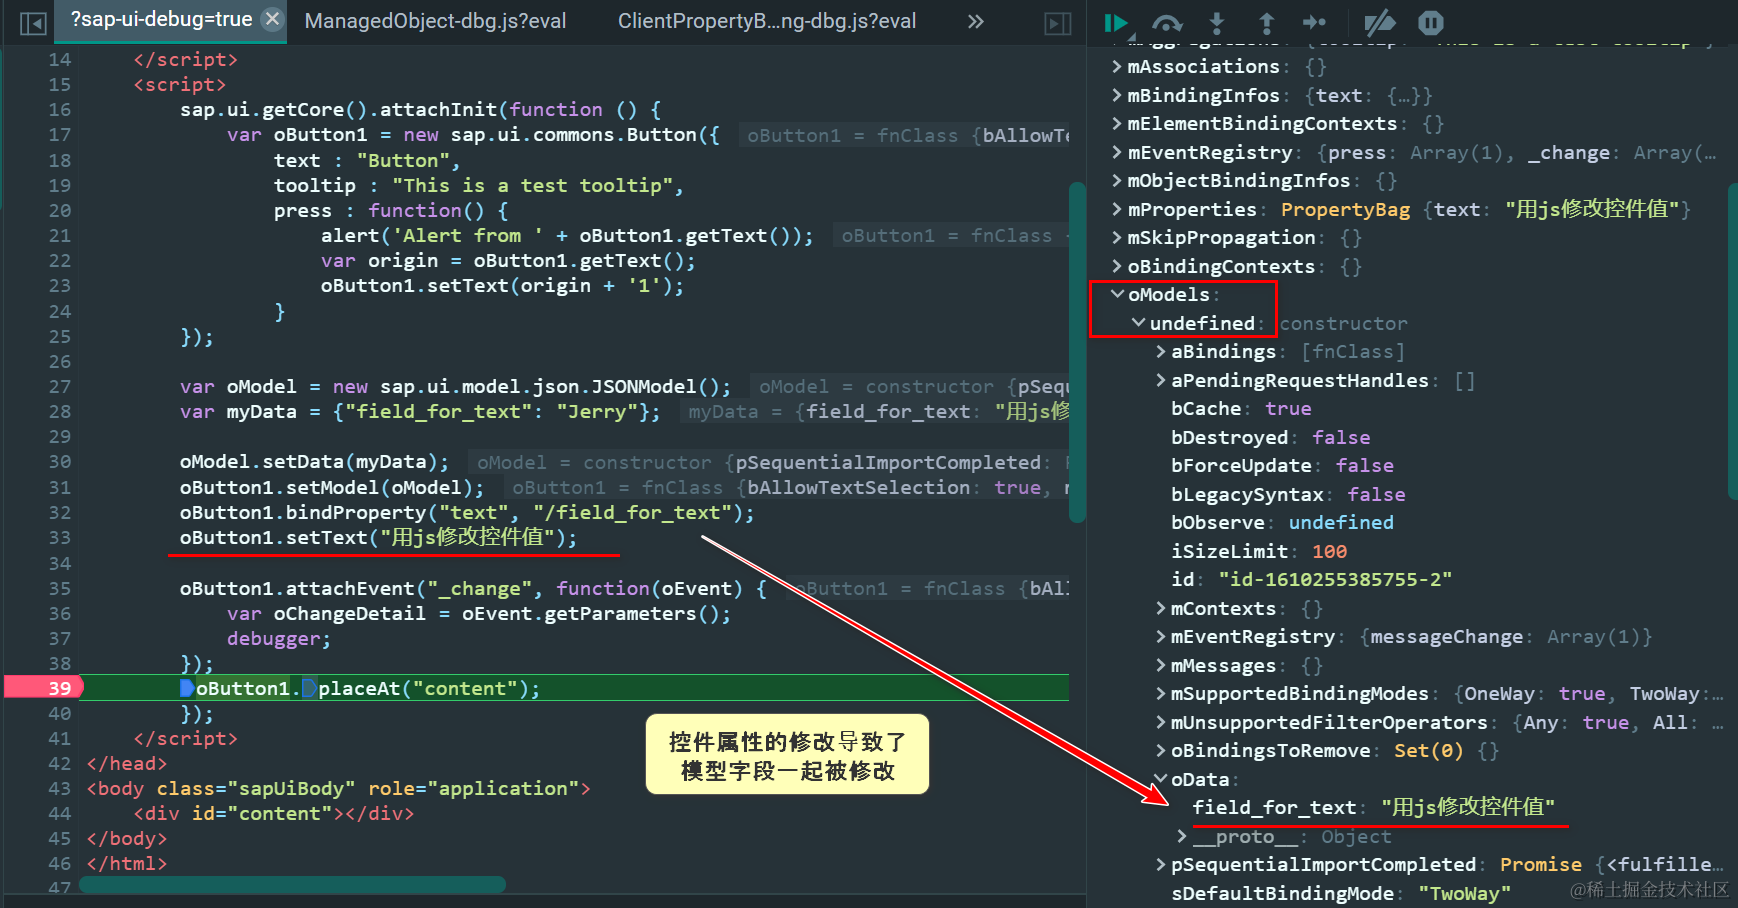The height and width of the screenshot is (908, 1738).
Task: Toggle the debugger sidebar panel icon
Action: coord(1058,23)
